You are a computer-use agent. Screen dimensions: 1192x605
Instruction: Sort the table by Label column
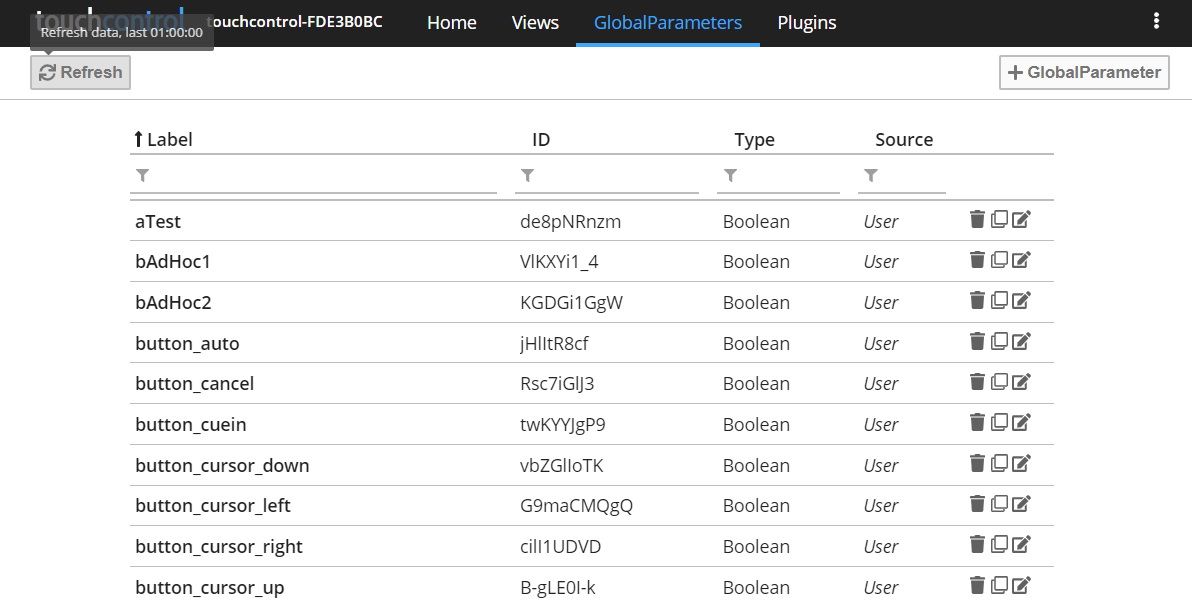tap(168, 140)
